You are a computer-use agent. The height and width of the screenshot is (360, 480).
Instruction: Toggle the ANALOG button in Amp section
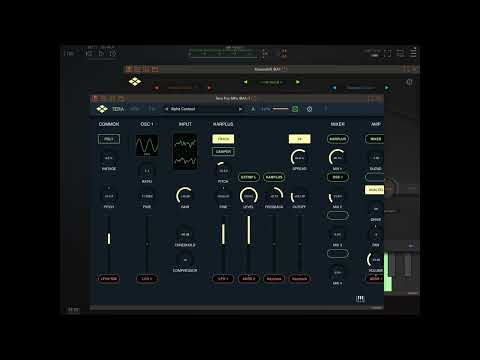[x=375, y=190]
